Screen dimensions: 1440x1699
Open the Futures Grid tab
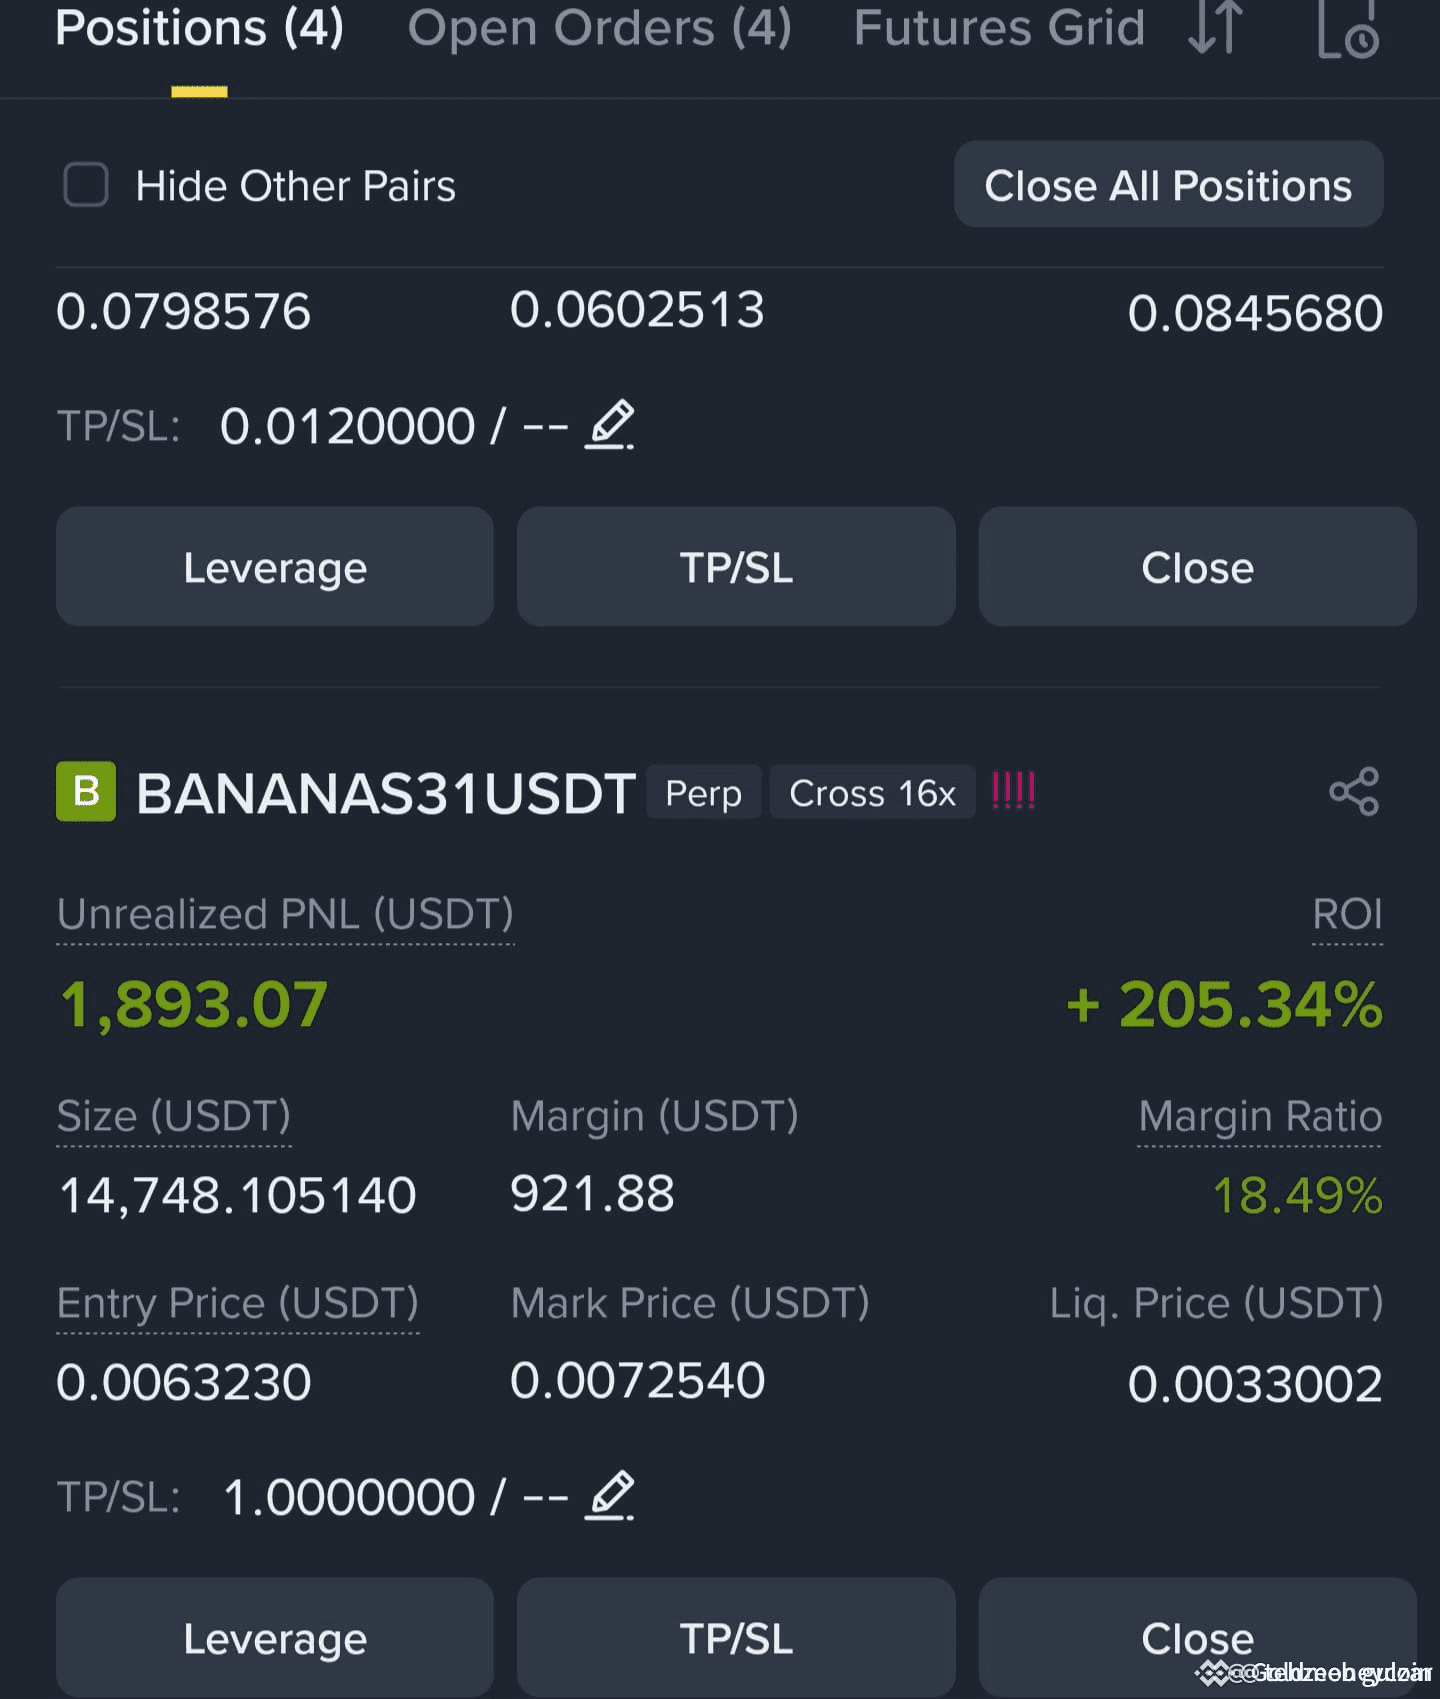[x=999, y=28]
